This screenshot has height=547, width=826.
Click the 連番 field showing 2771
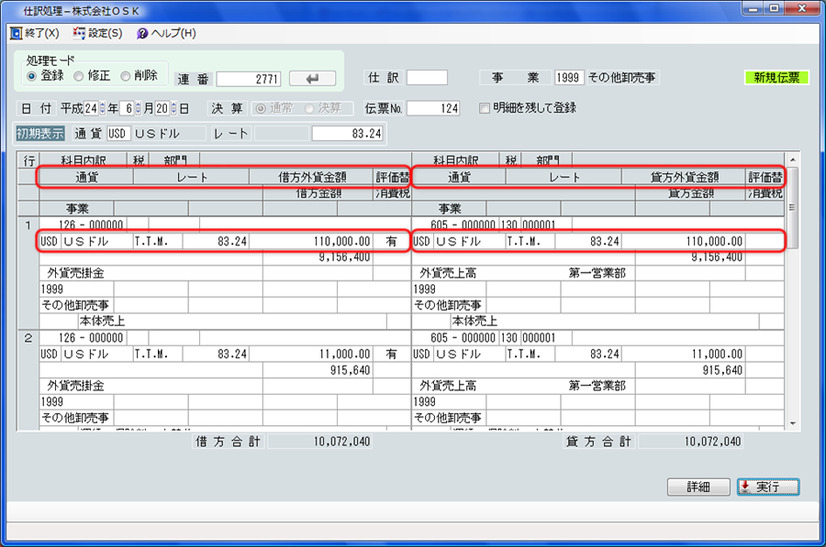point(249,79)
